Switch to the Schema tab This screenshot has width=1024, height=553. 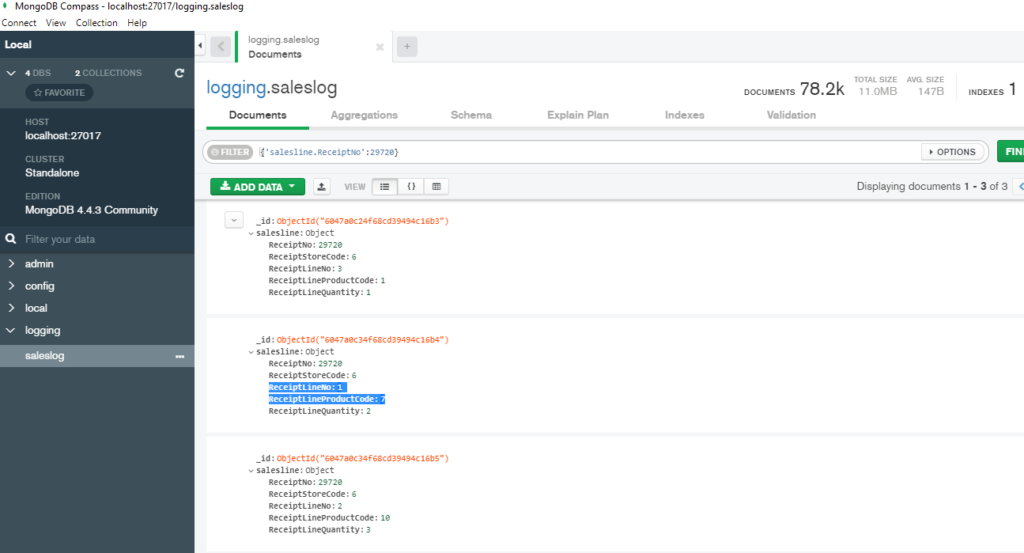tap(471, 115)
